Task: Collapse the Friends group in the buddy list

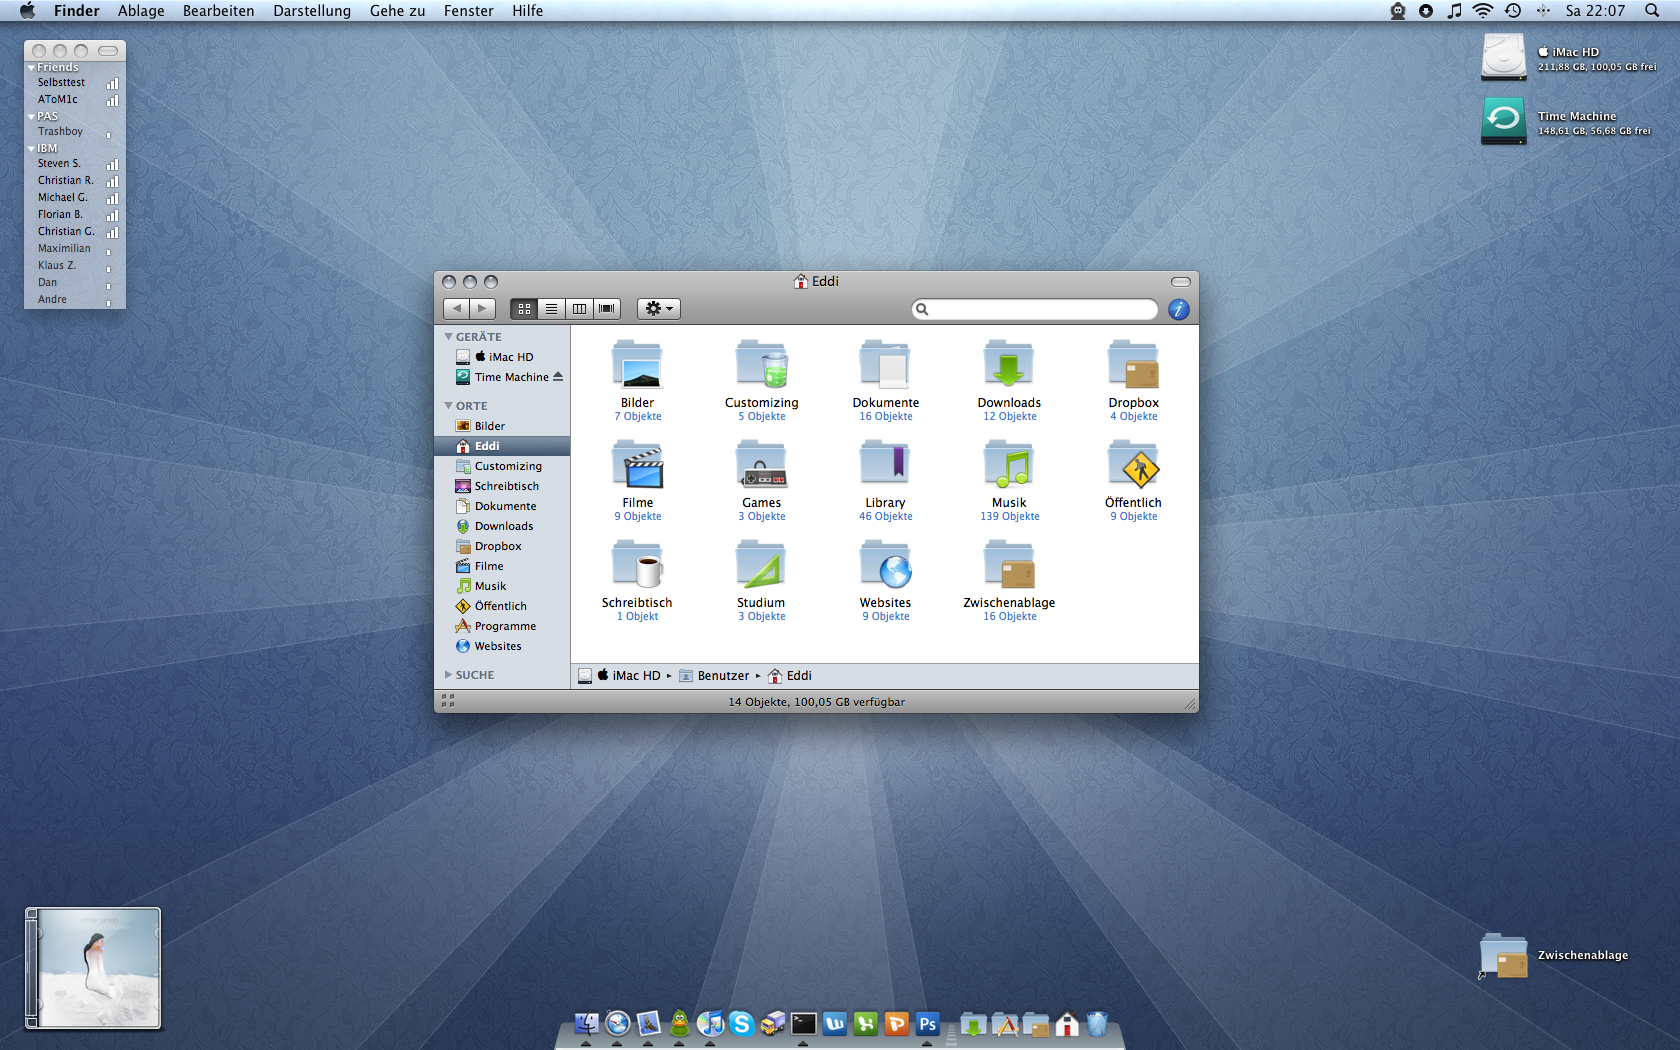Action: pos(31,68)
